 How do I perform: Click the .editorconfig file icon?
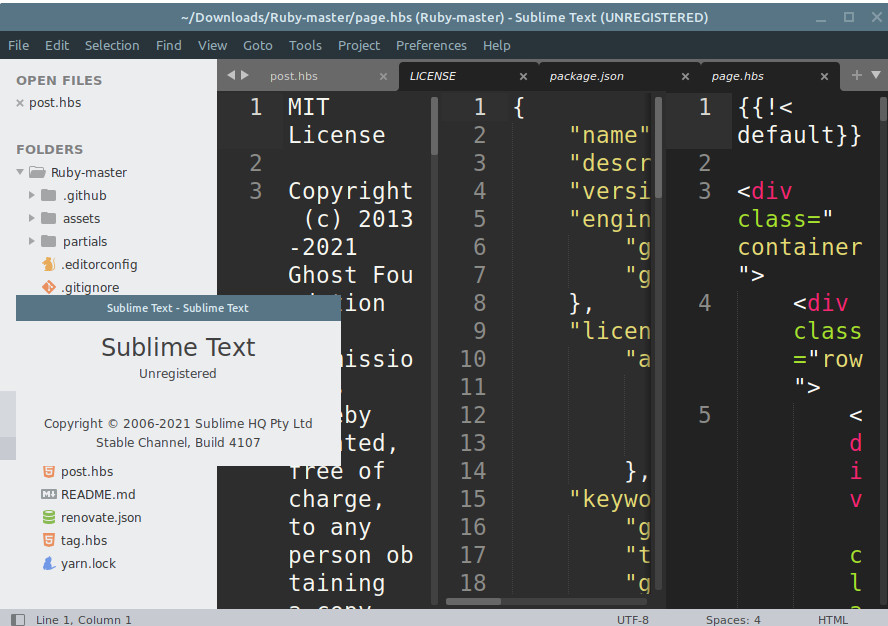(49, 264)
